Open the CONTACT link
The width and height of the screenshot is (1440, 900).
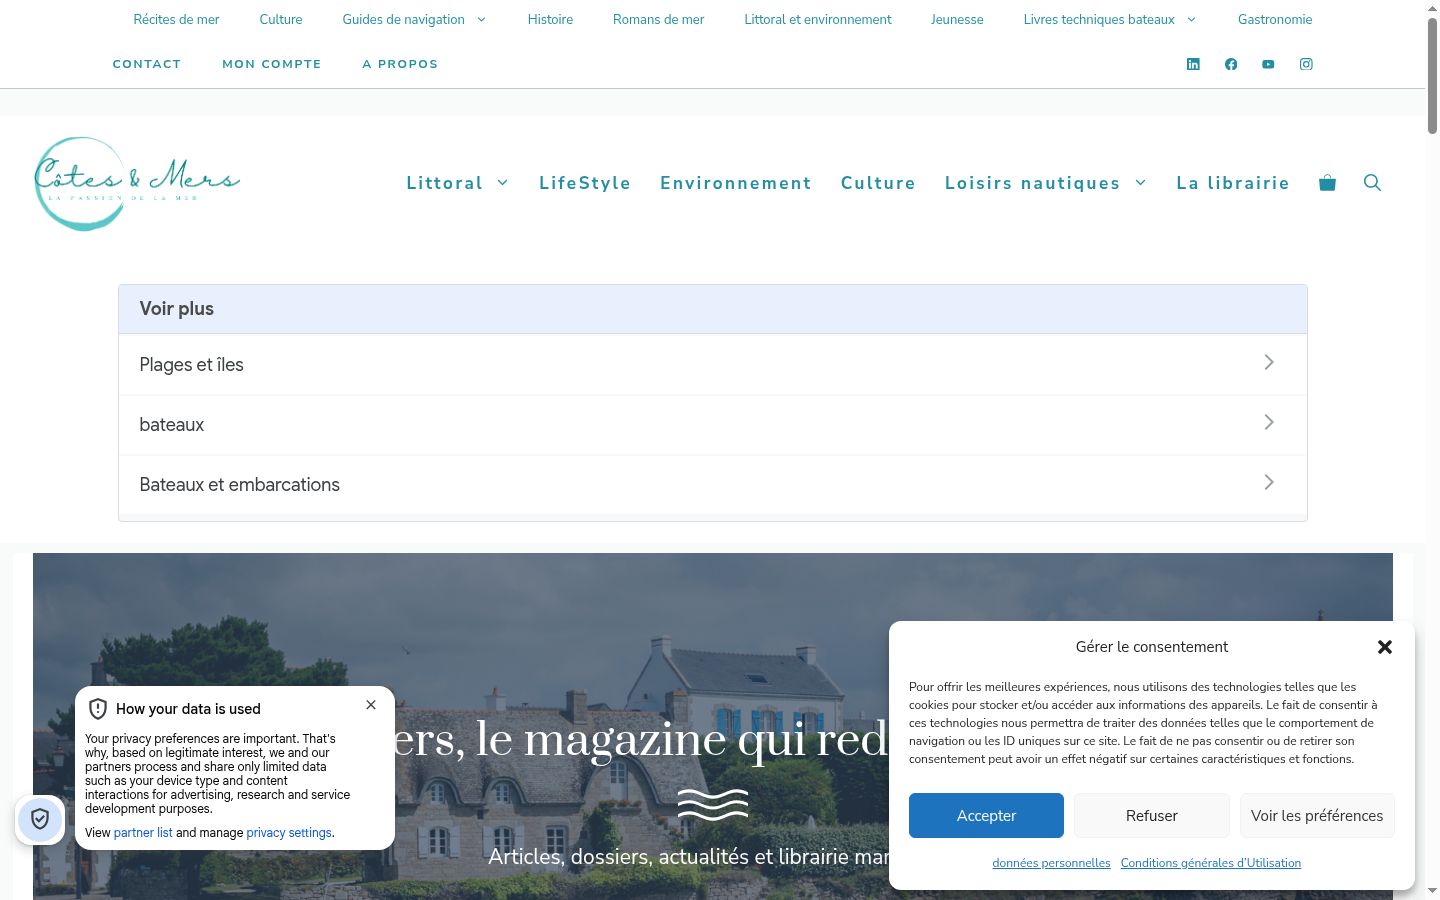click(147, 64)
